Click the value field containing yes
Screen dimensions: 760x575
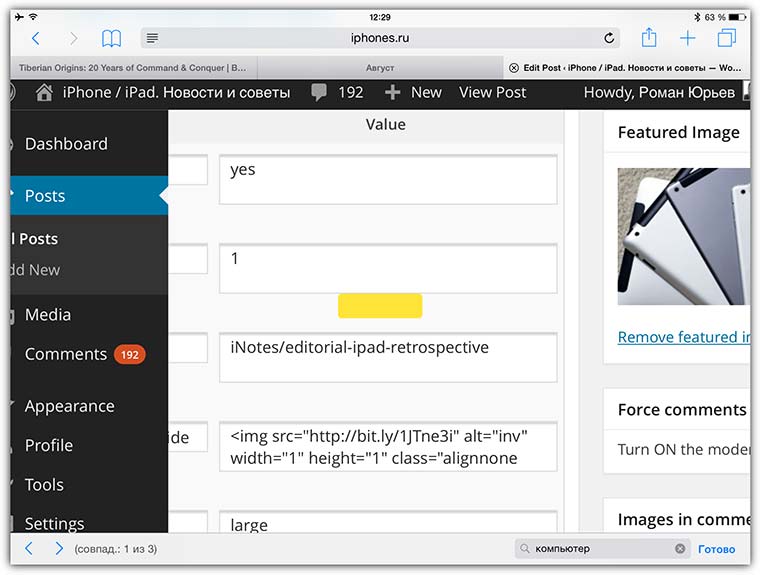[x=388, y=179]
